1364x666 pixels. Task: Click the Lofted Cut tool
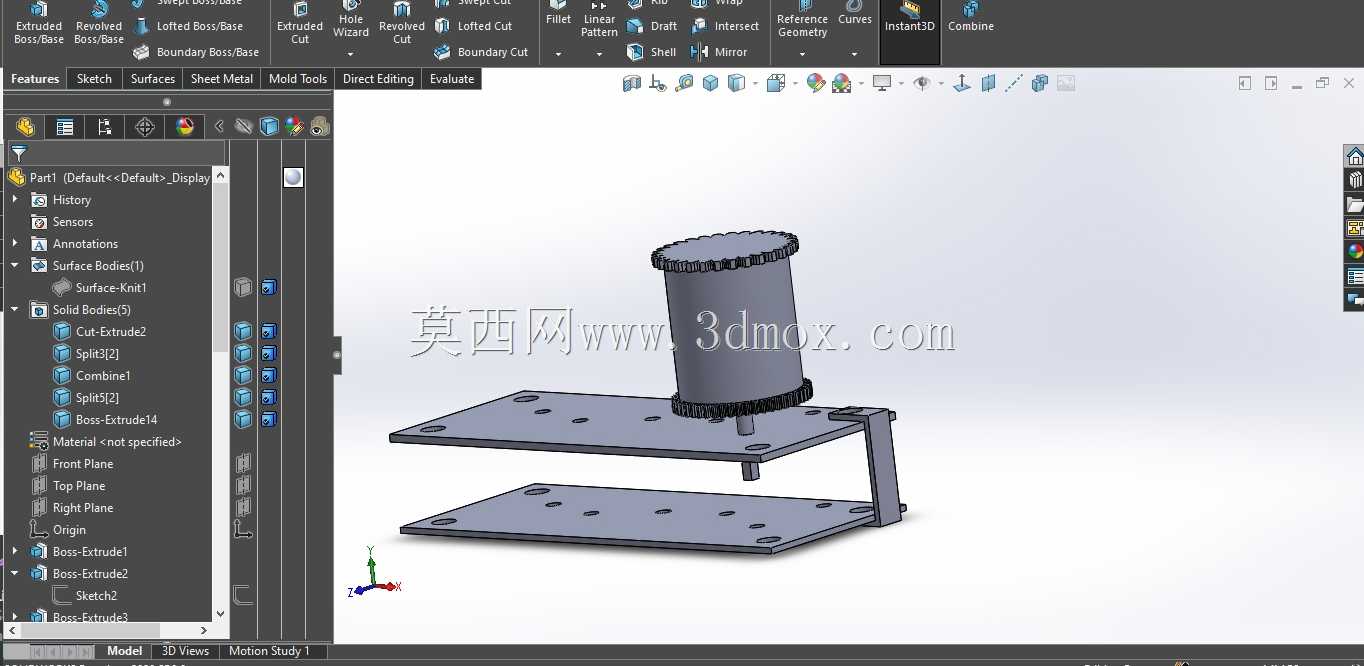(x=473, y=26)
